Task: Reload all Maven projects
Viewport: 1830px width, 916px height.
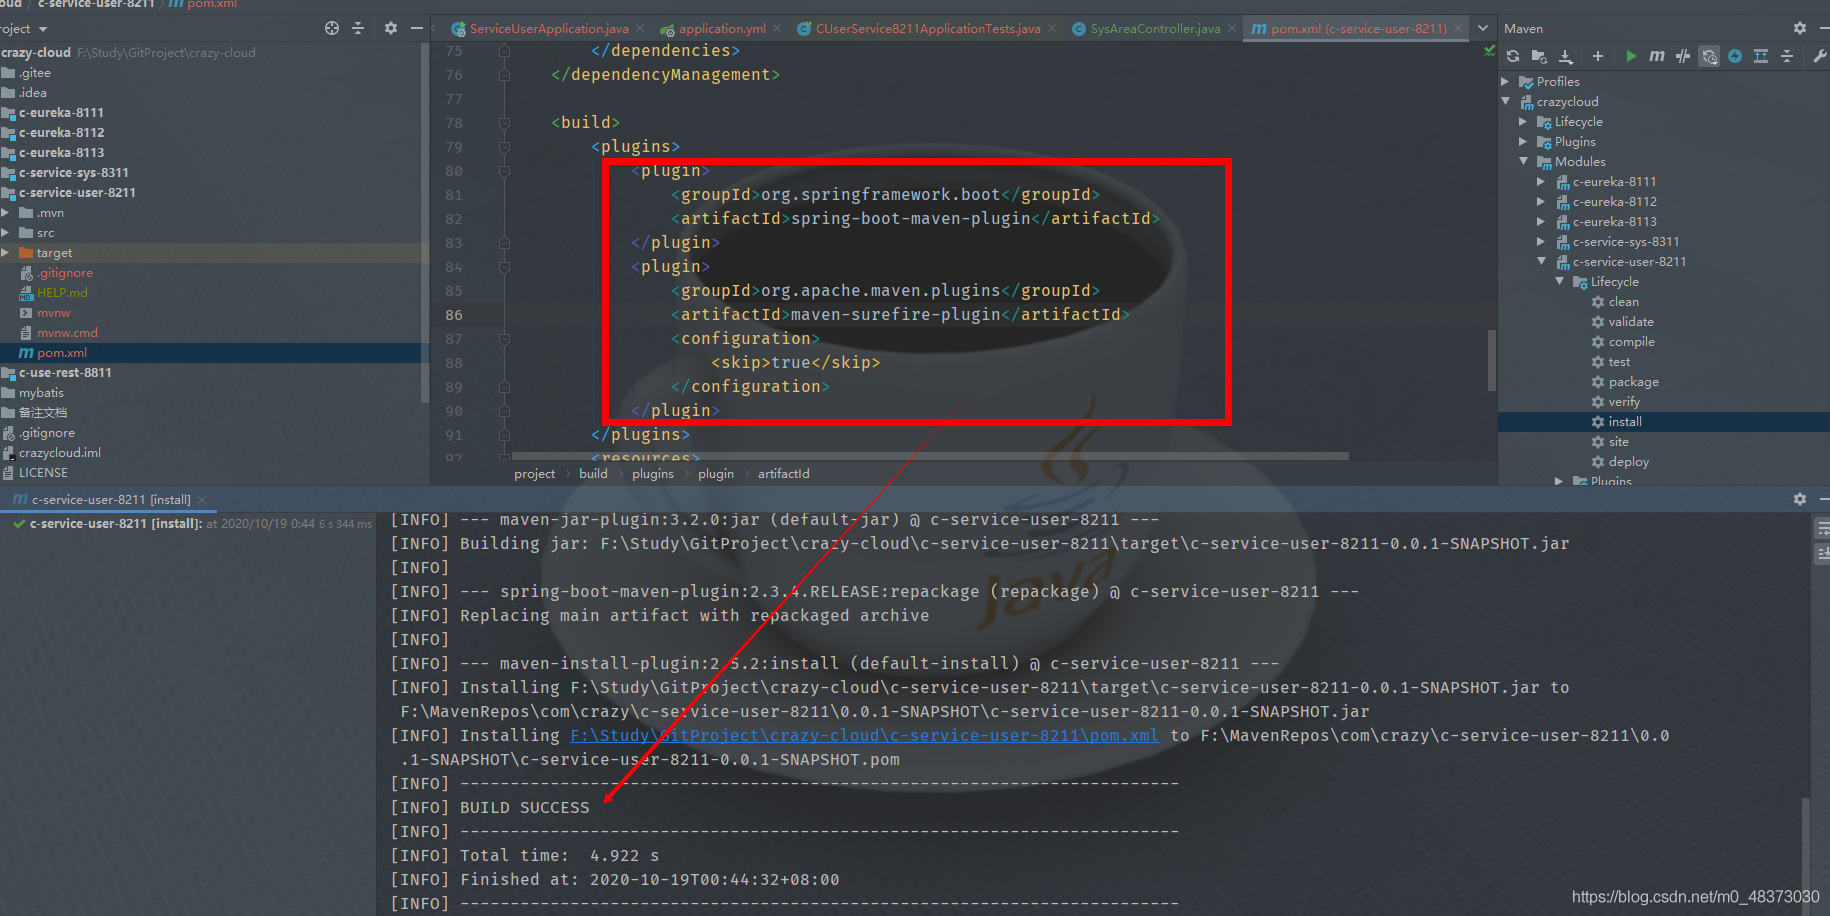Action: (x=1512, y=56)
